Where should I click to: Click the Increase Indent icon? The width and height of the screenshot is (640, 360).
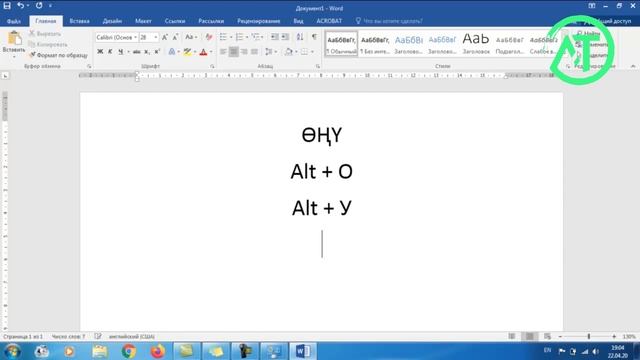click(x=285, y=37)
